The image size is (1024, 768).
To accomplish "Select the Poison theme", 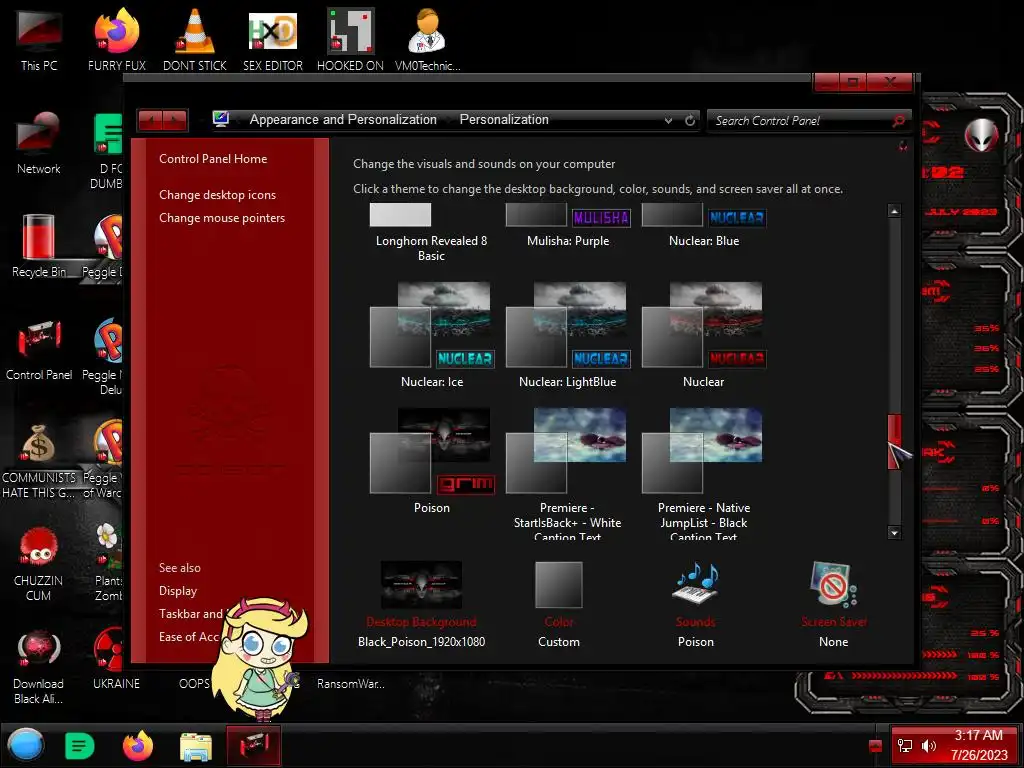I will point(432,461).
